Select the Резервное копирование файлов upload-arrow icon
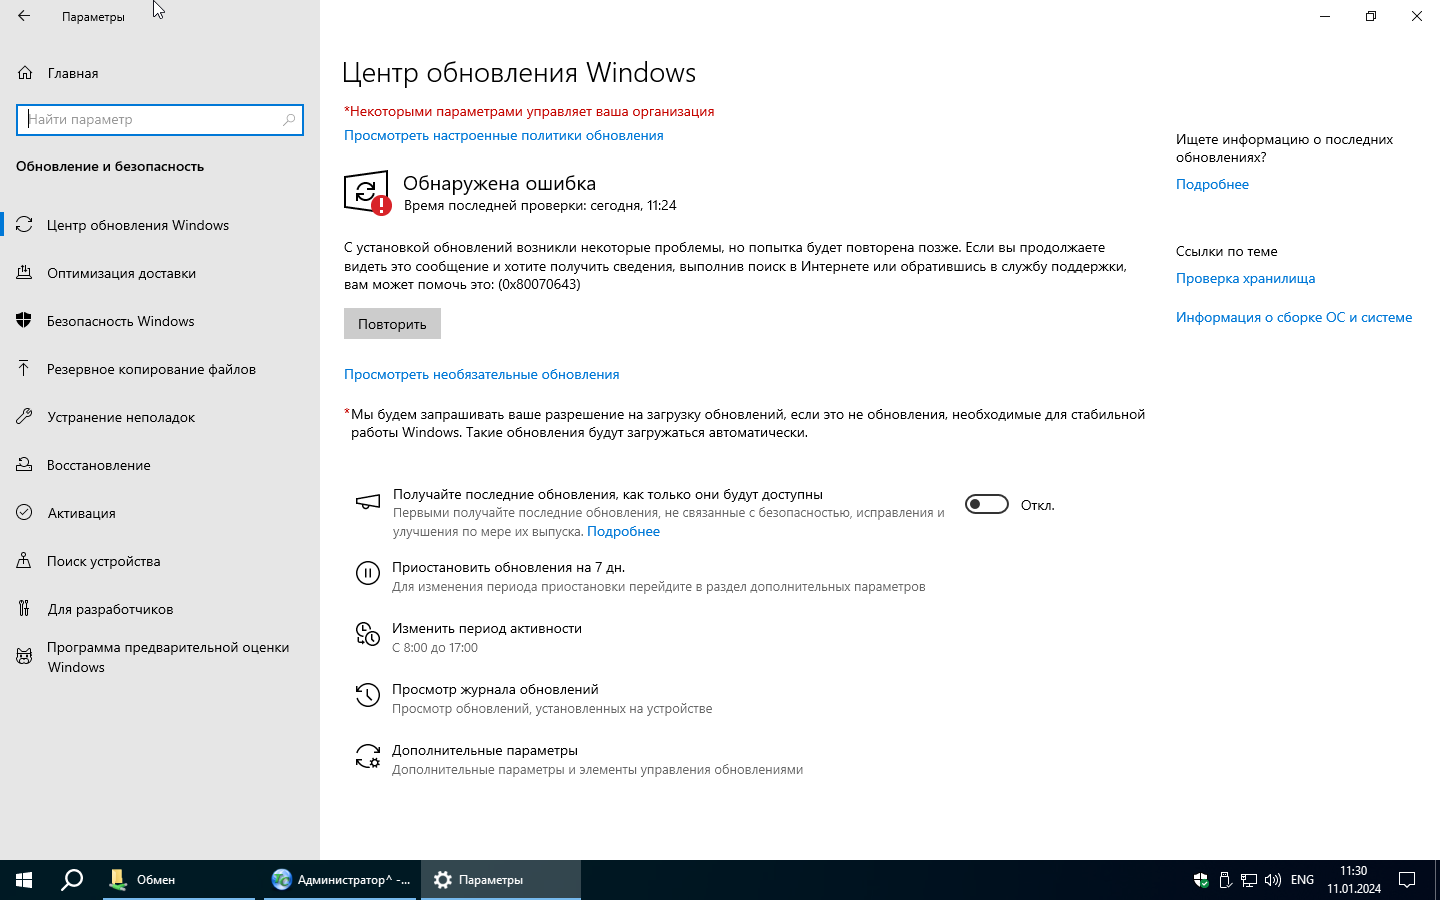Viewport: 1440px width, 900px height. 24,369
